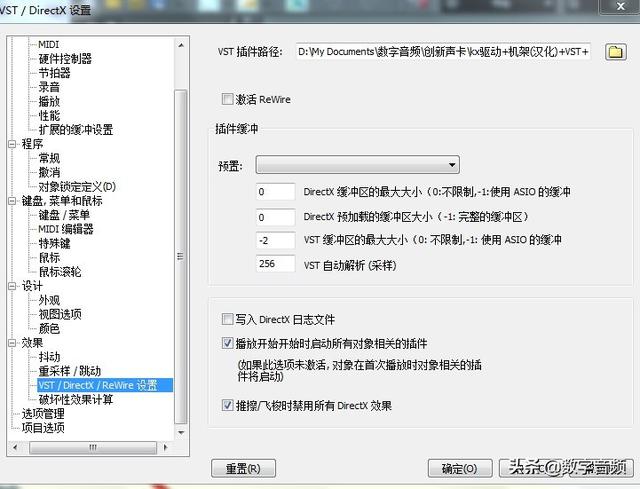Viewport: 640px width, 489px height.
Task: Close the VST / DirectX settings dialog
Action: 620,7
